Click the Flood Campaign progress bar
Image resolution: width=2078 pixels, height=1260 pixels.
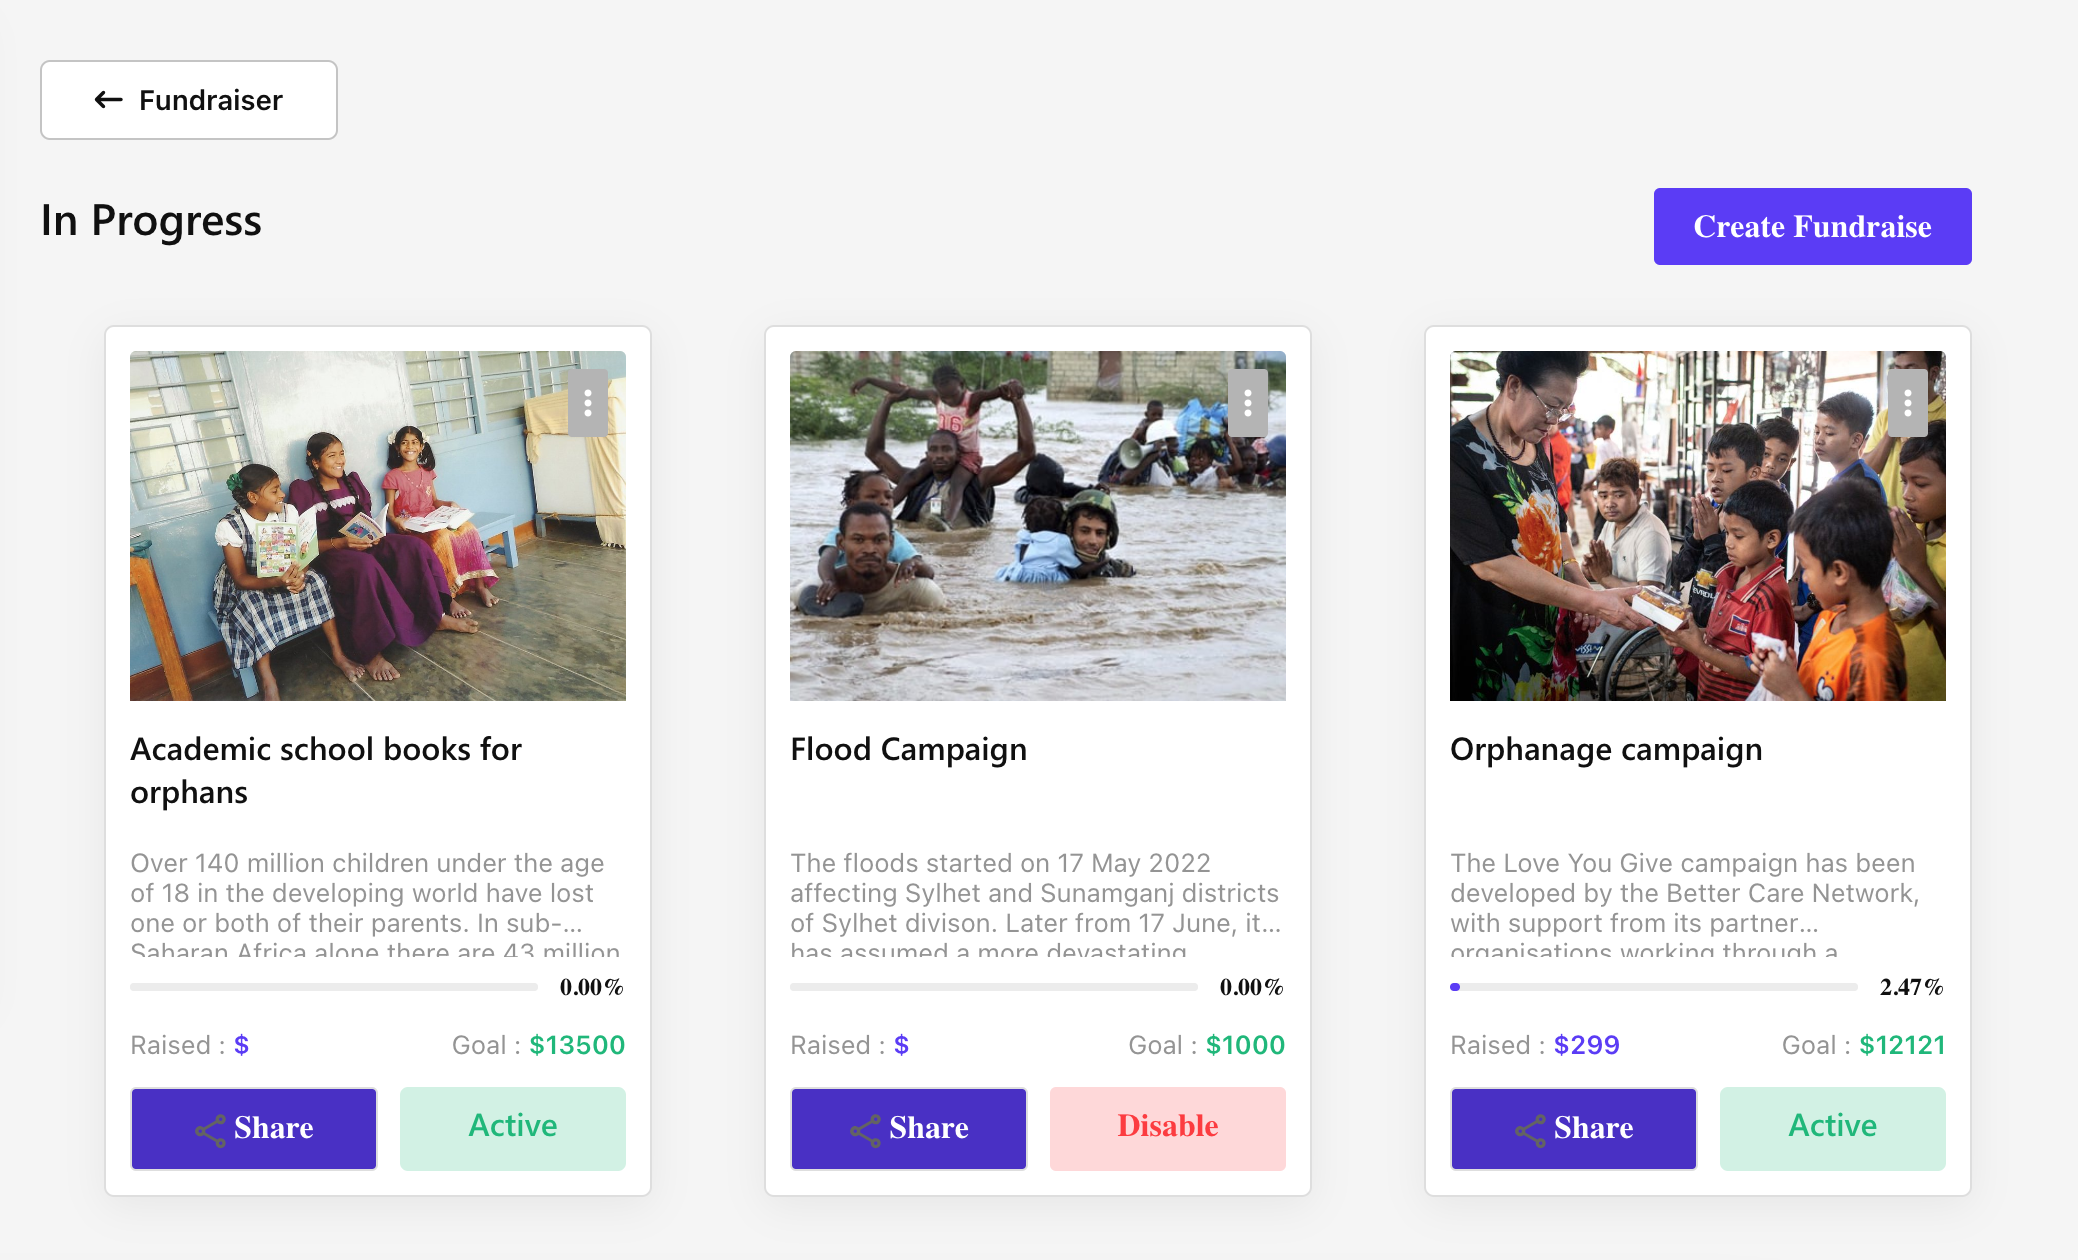993,987
